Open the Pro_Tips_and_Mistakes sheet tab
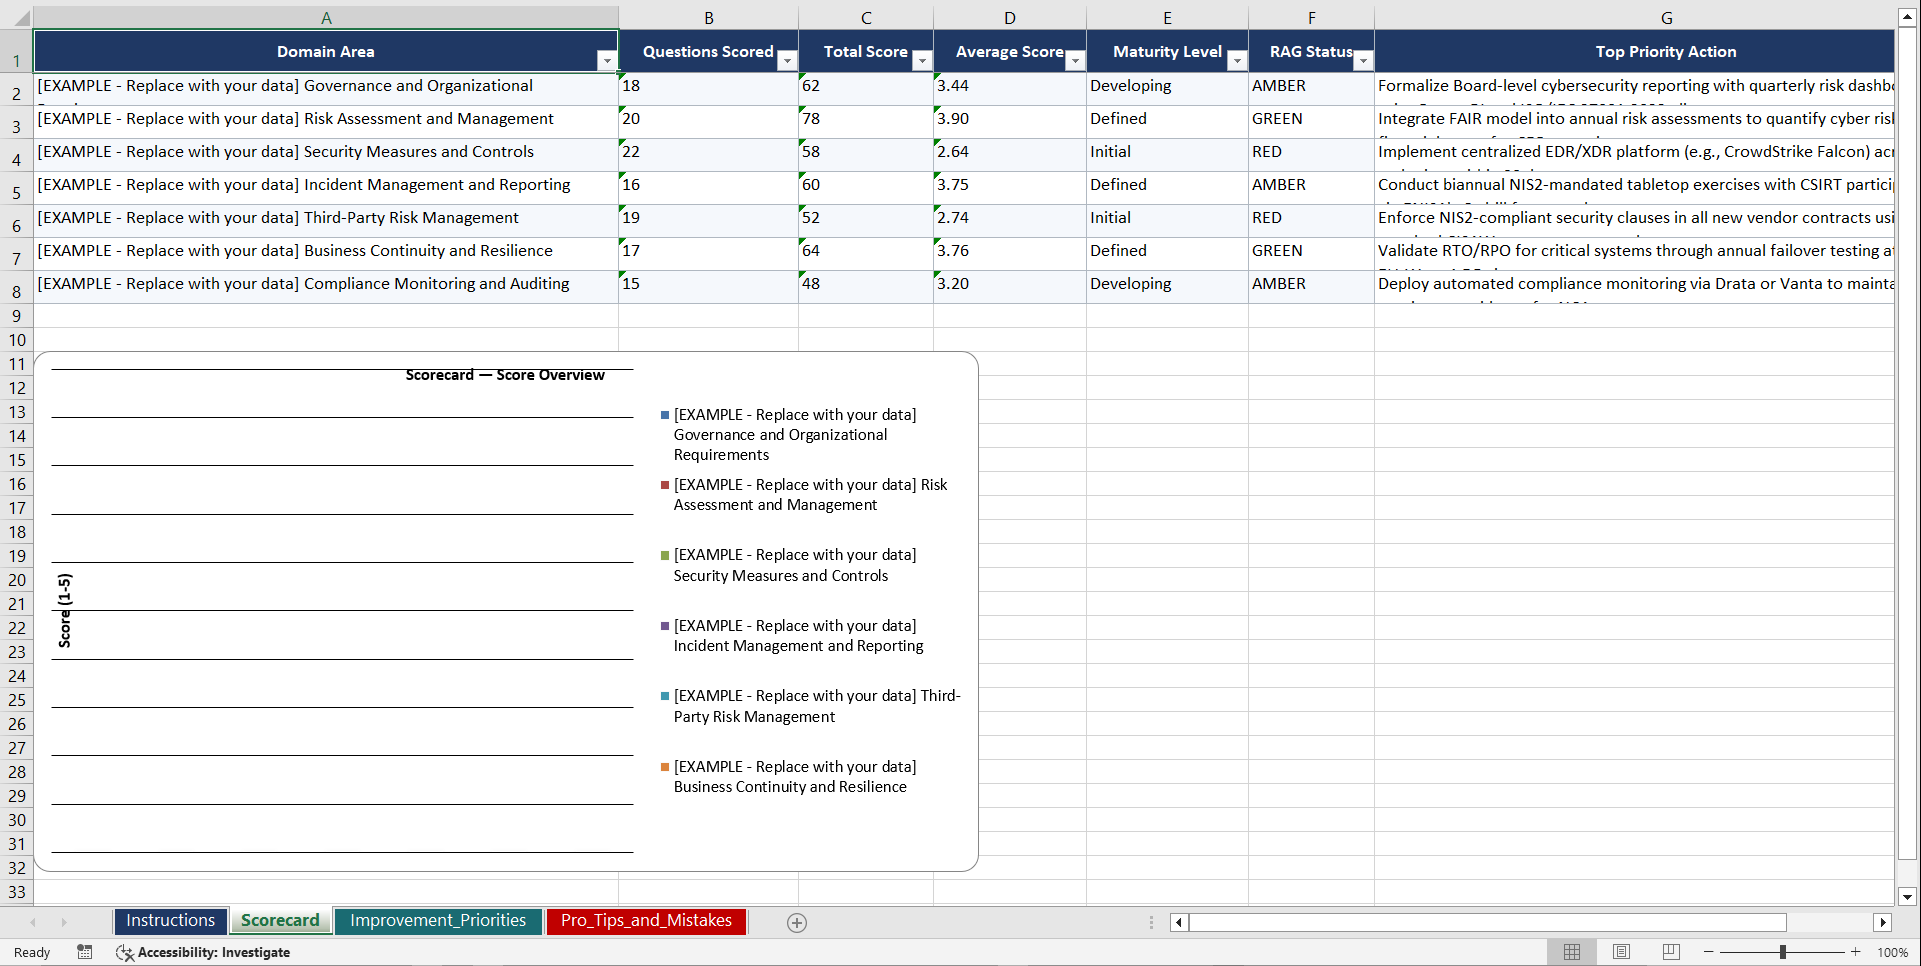 pos(646,920)
